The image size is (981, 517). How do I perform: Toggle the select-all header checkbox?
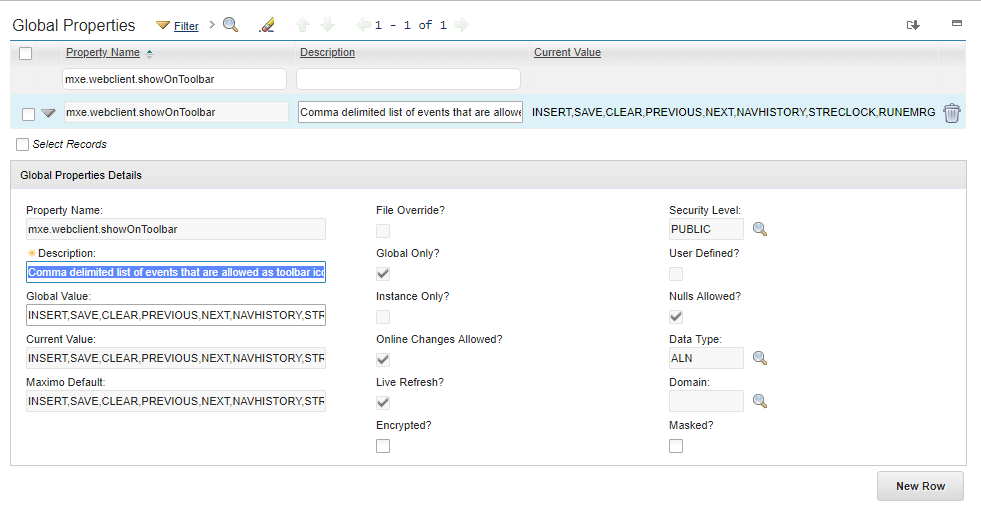pyautogui.click(x=26, y=53)
